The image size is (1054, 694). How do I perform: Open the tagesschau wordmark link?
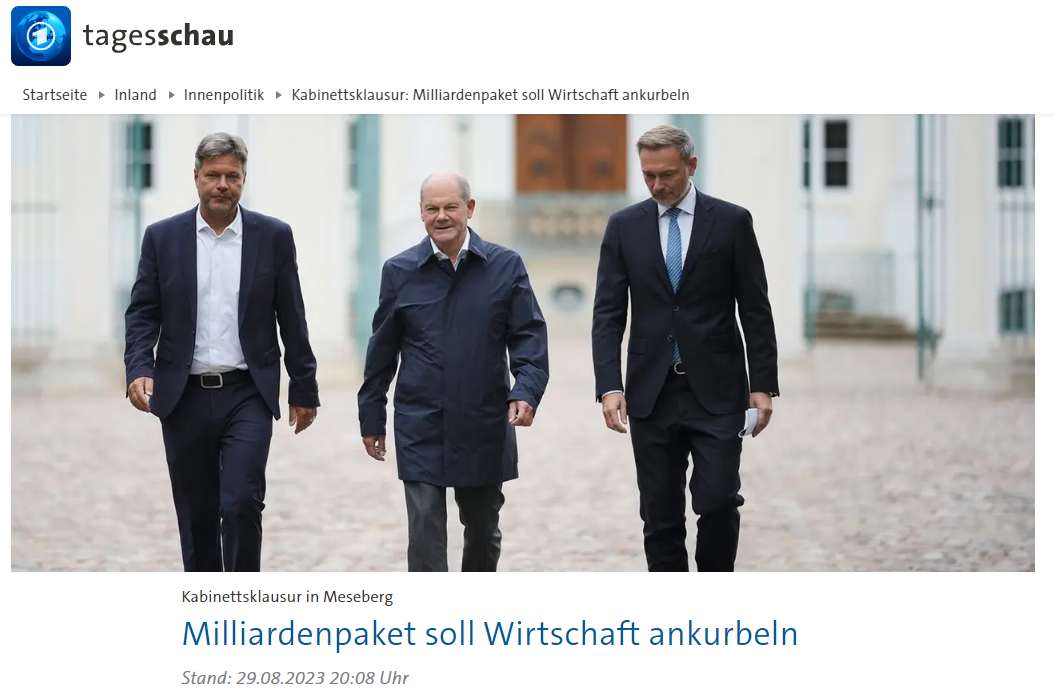tap(158, 36)
